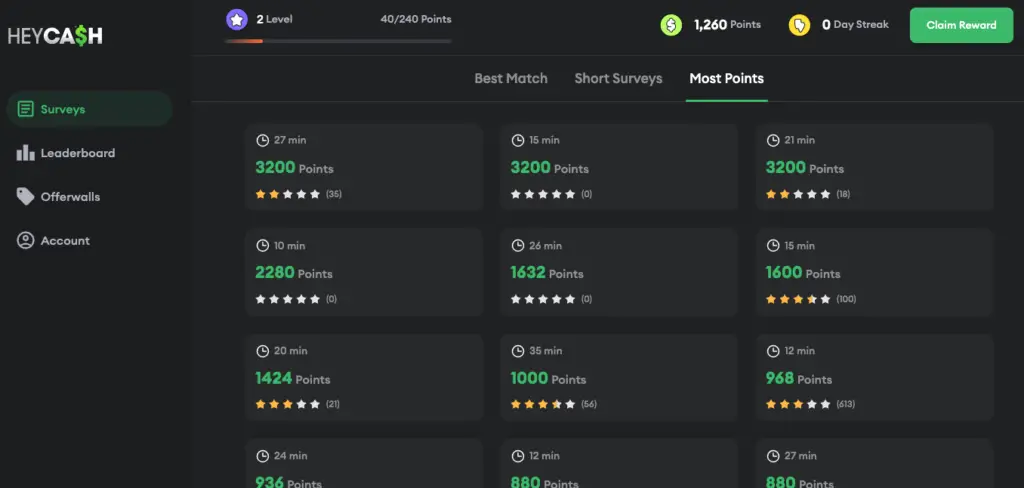Click clock icon on 27 min 3200 card
This screenshot has width=1024, height=488.
262,140
